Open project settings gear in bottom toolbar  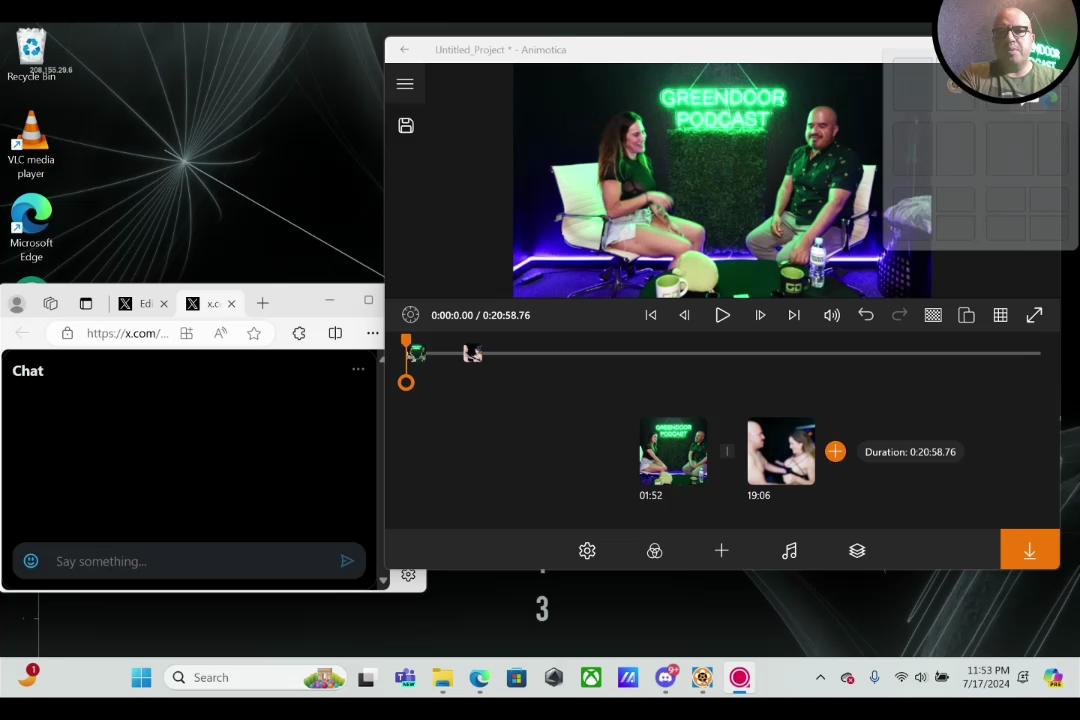[587, 551]
